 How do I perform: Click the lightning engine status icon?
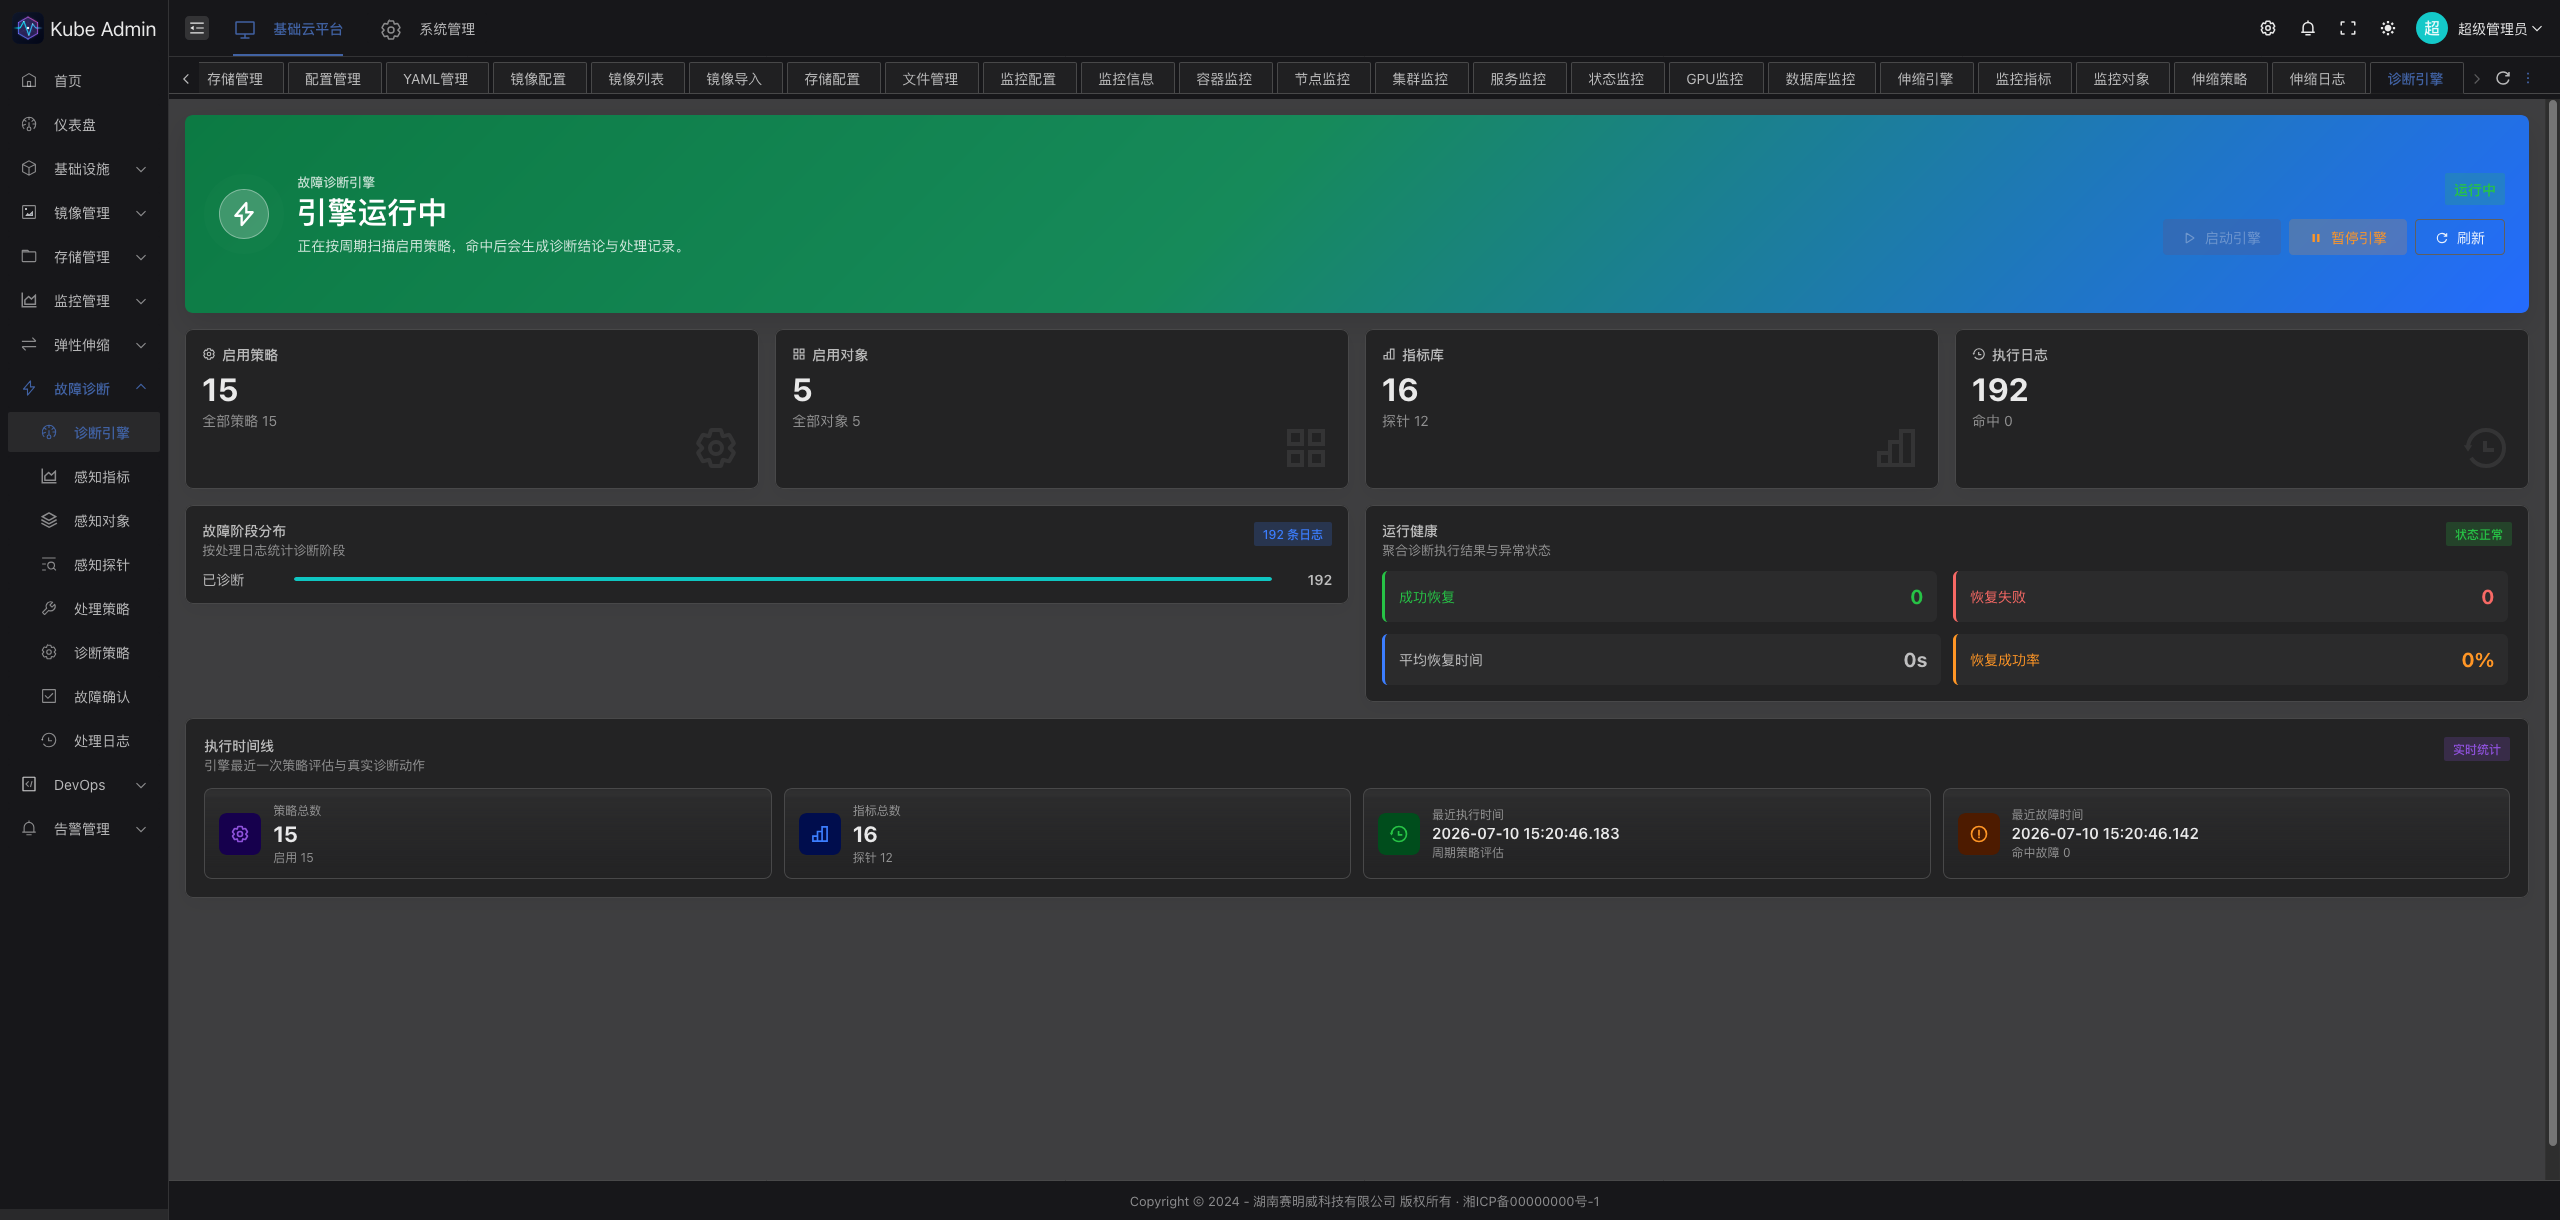(x=244, y=214)
